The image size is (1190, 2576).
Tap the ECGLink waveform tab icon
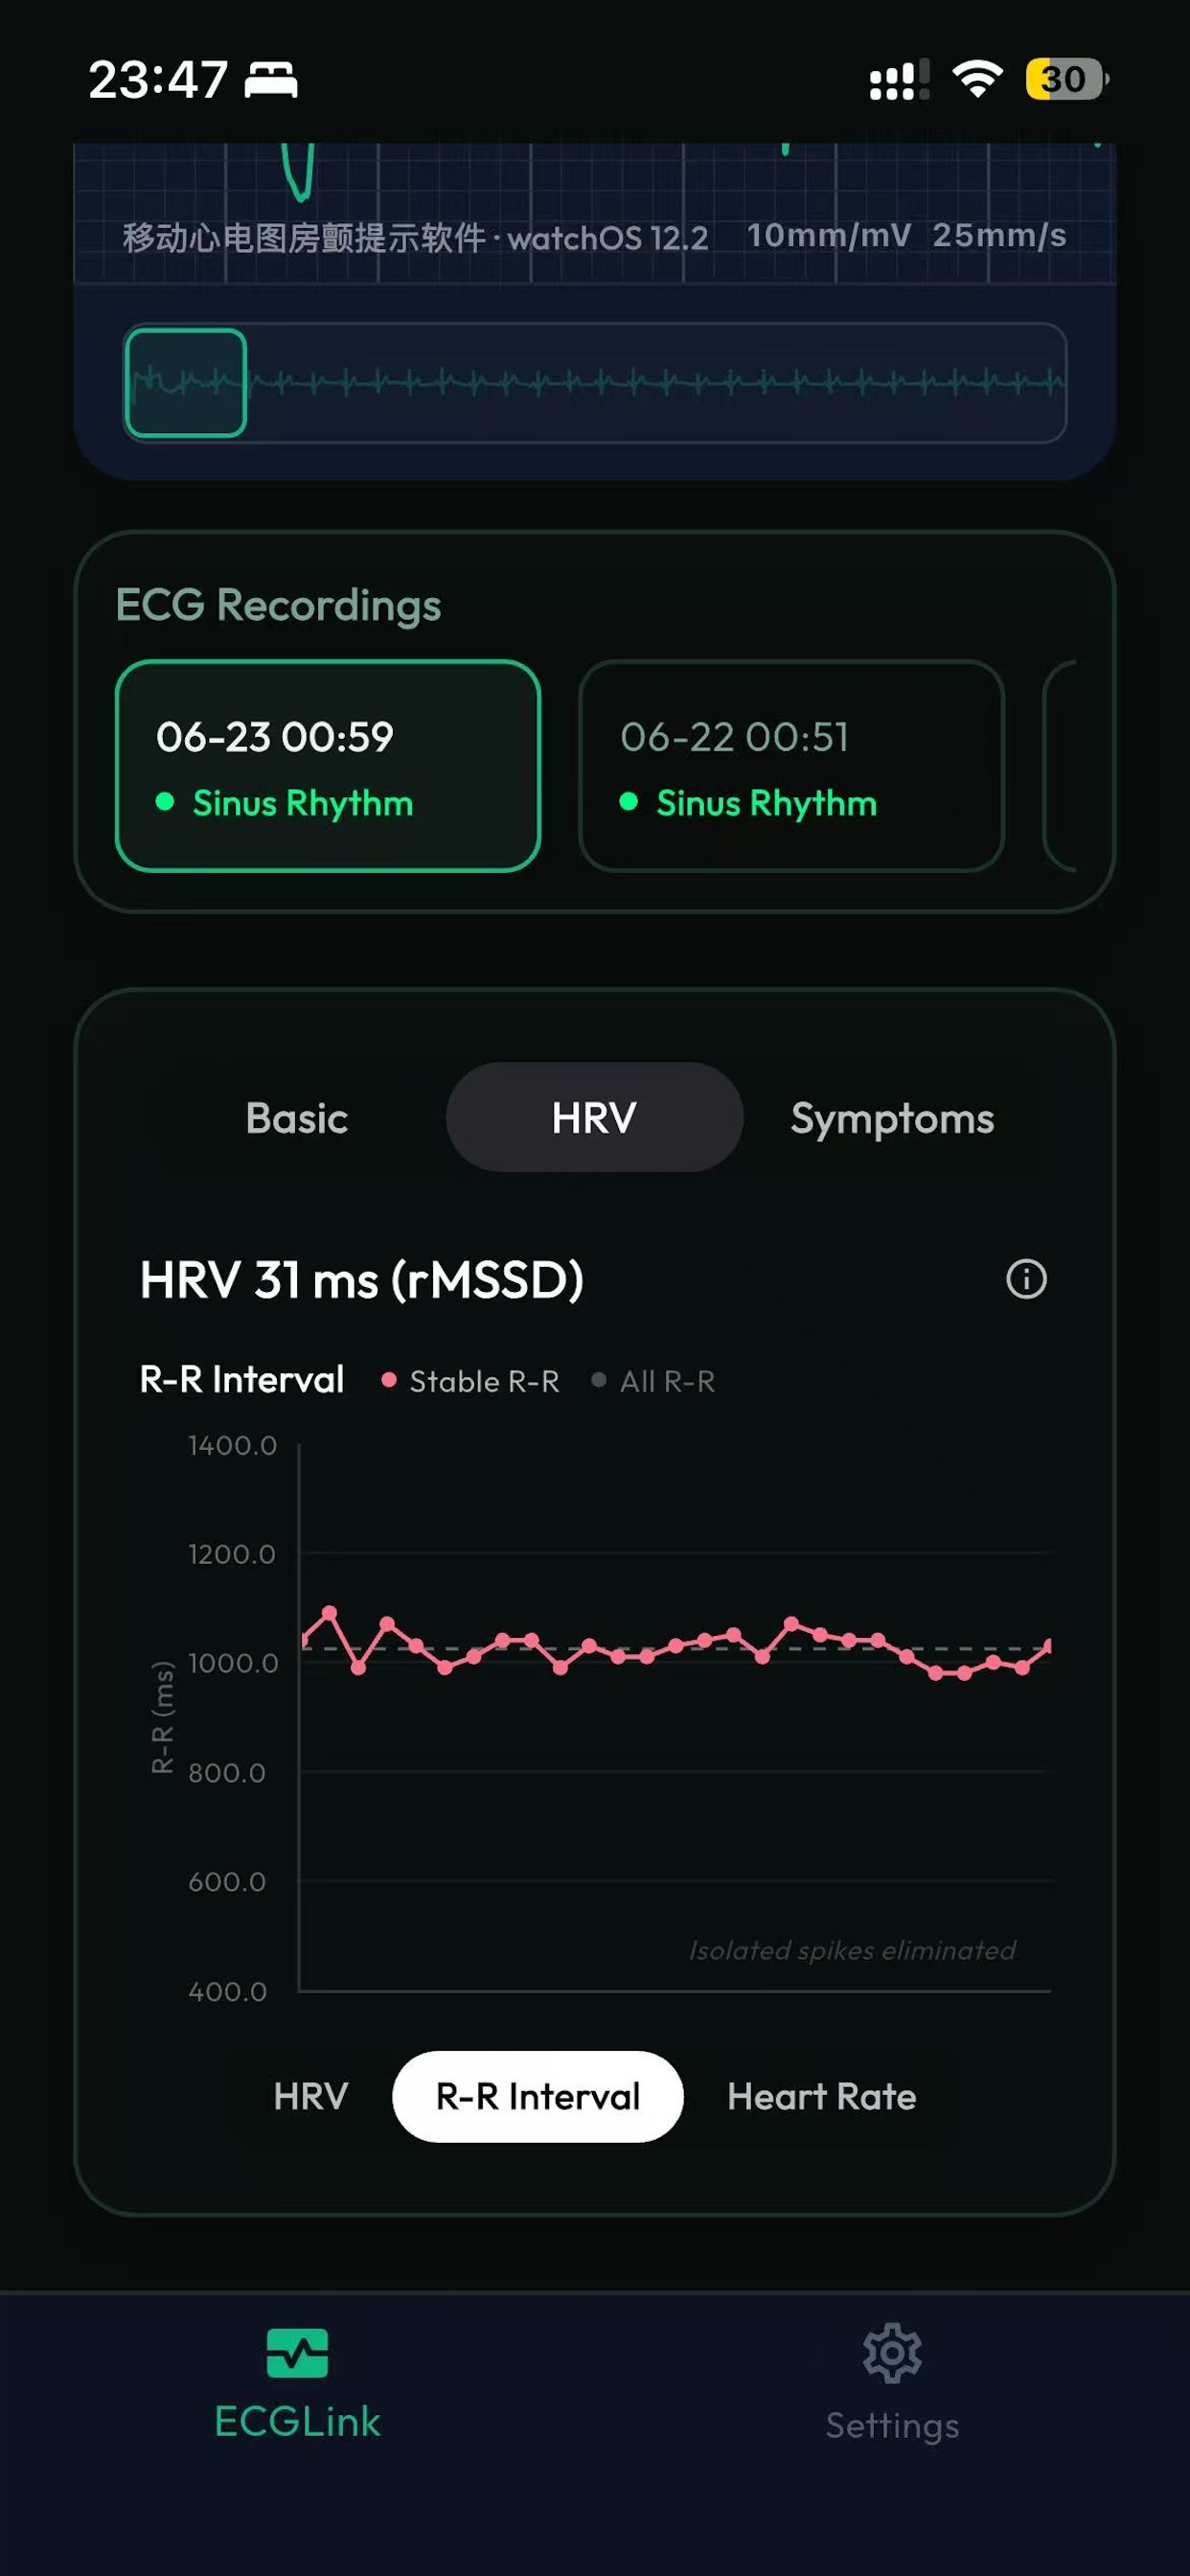point(297,2353)
